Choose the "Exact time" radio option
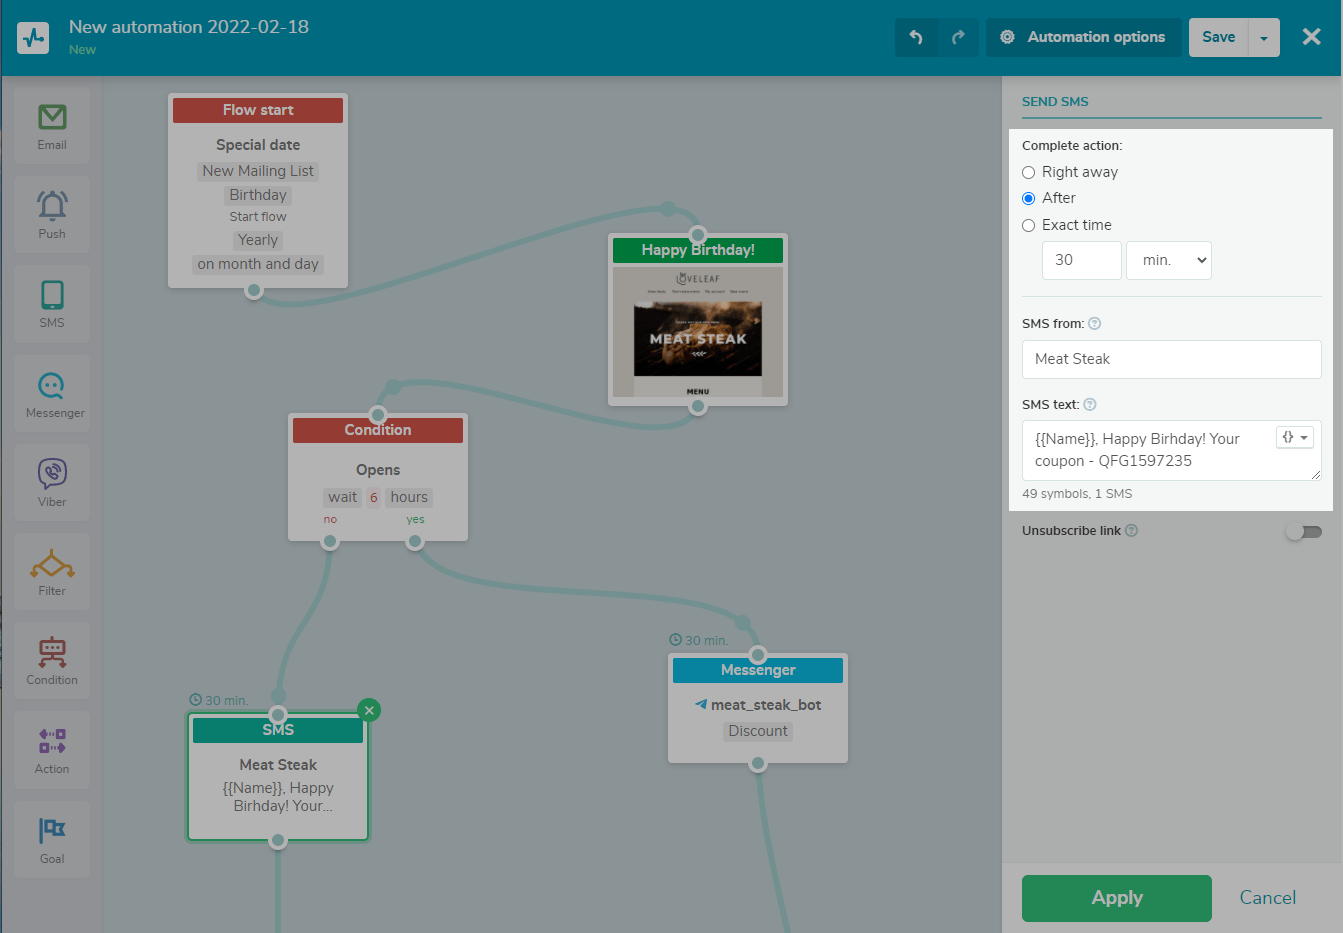 click(x=1028, y=225)
